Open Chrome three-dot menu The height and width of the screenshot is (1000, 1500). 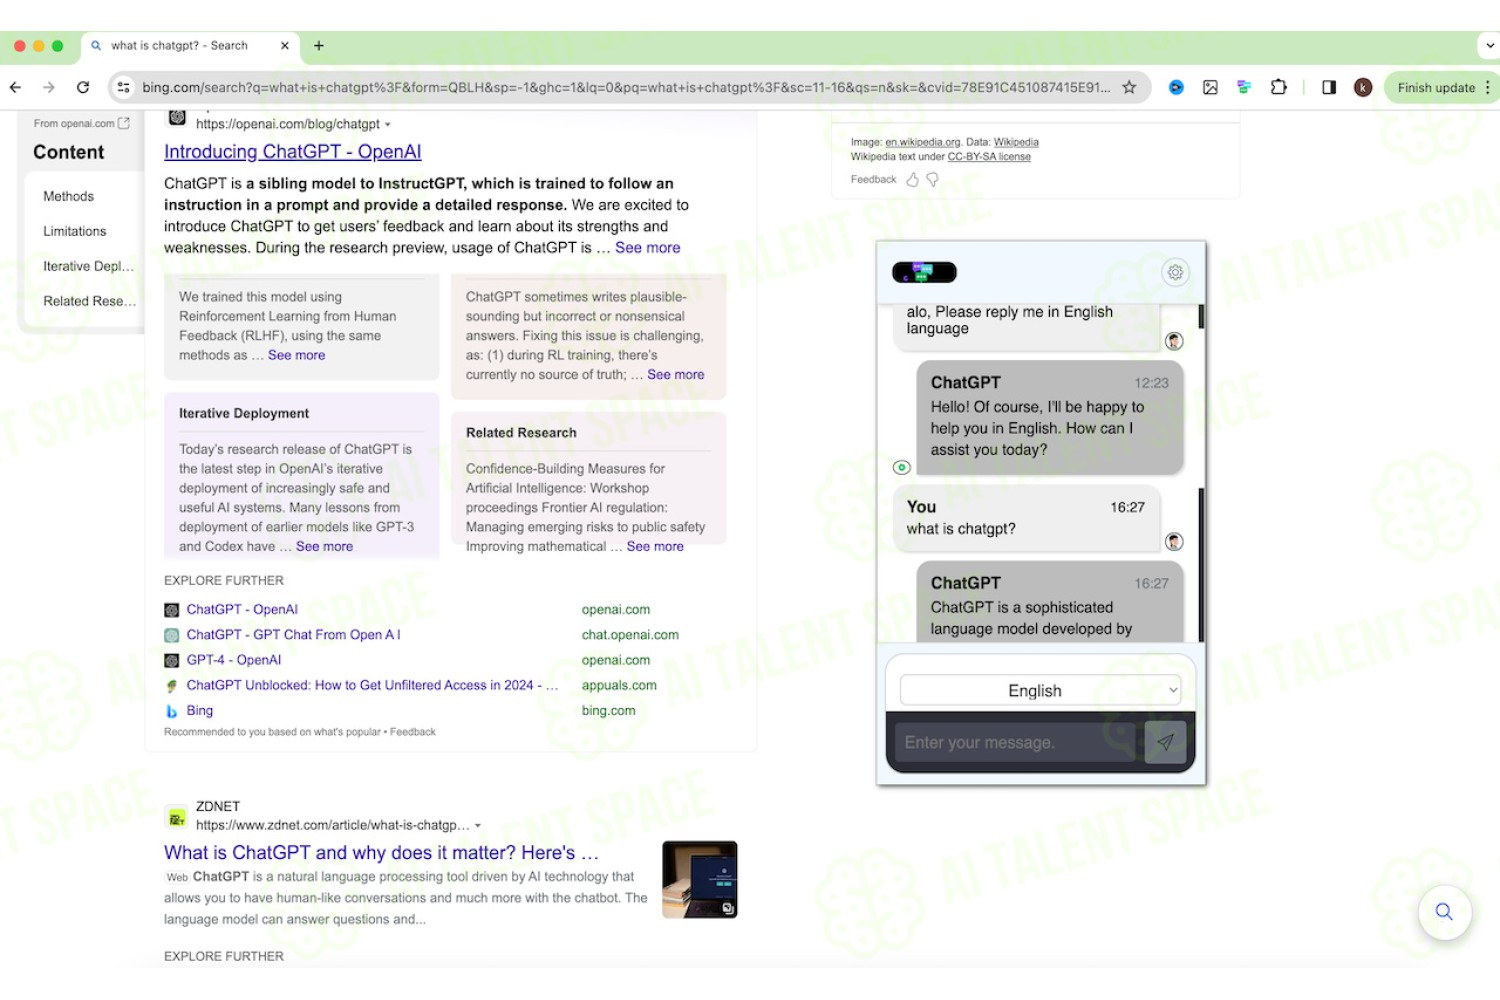point(1488,87)
